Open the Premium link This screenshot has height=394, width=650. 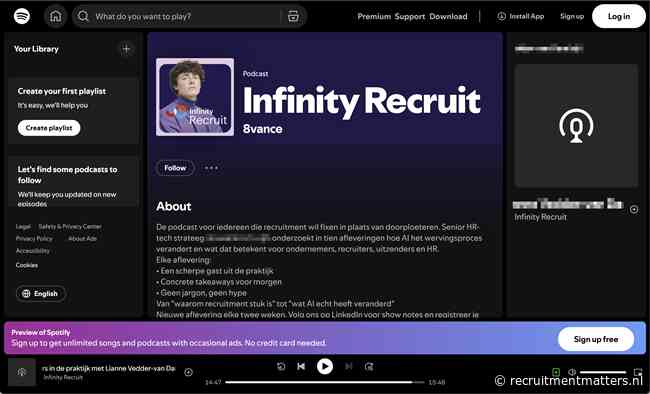coord(374,16)
